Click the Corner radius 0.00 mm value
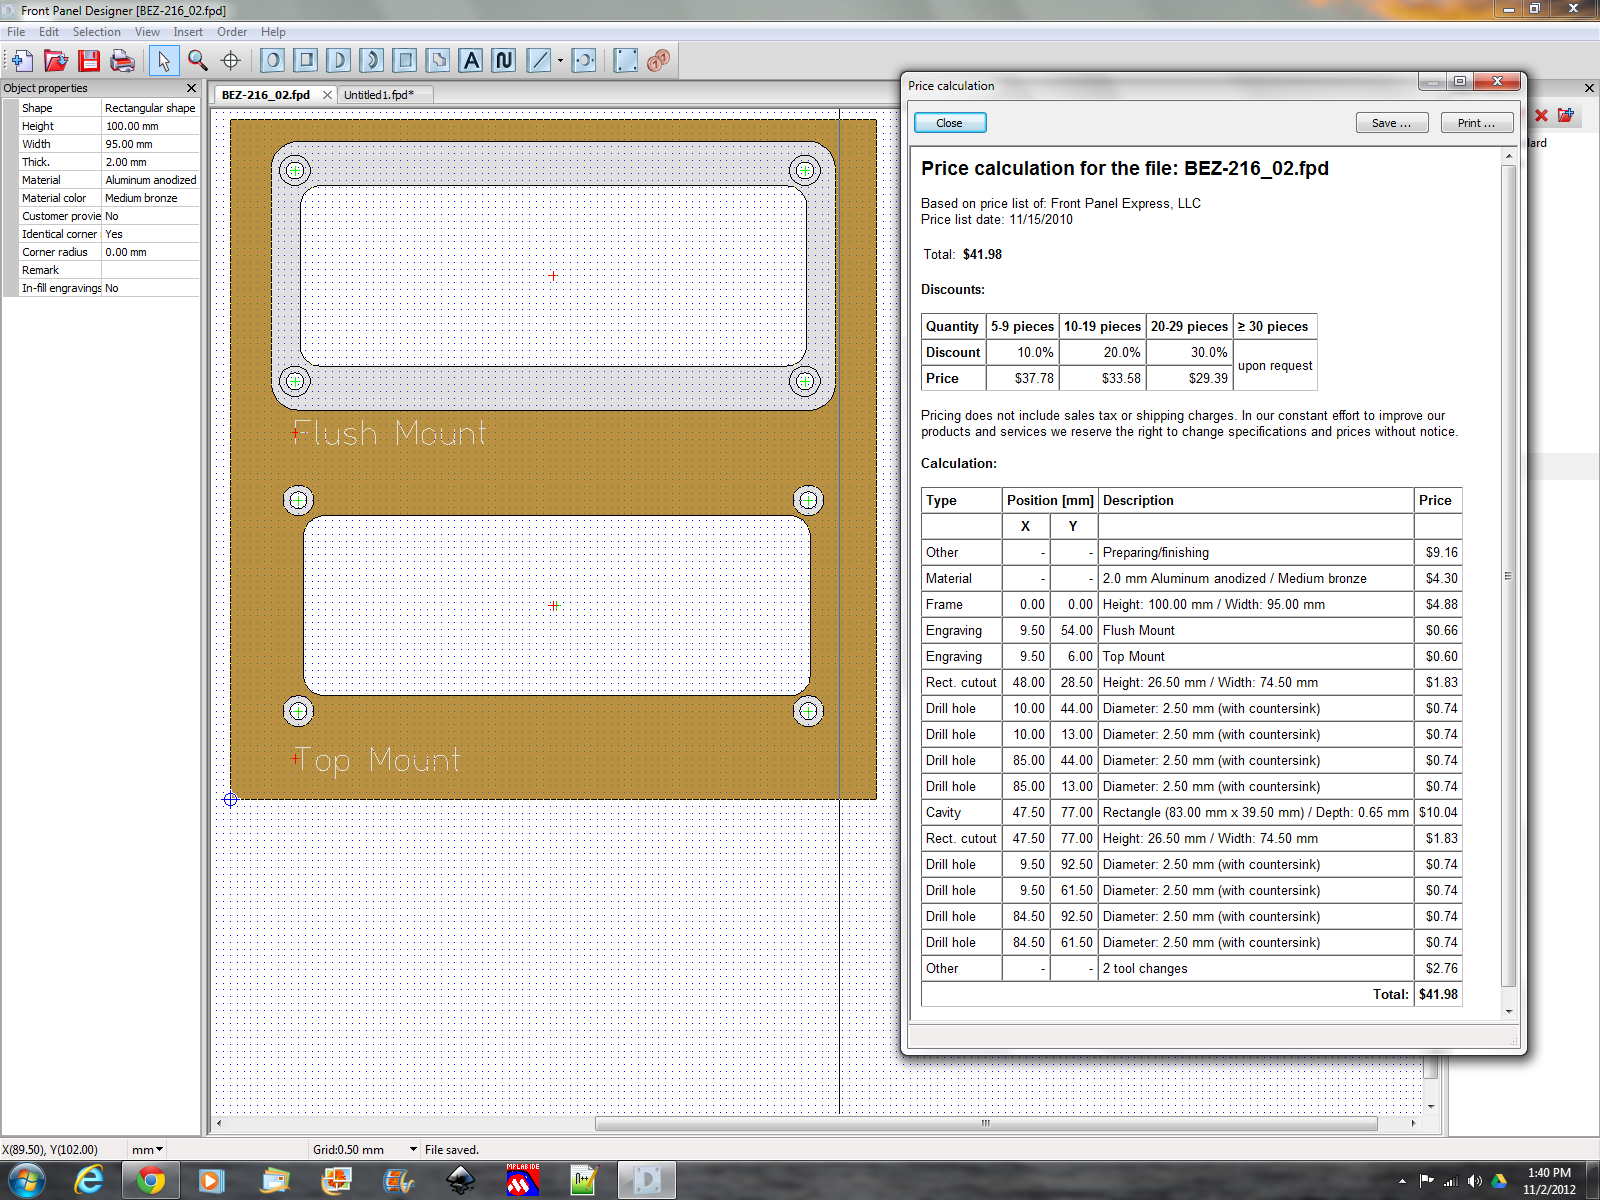The height and width of the screenshot is (1200, 1600). click(x=150, y=252)
